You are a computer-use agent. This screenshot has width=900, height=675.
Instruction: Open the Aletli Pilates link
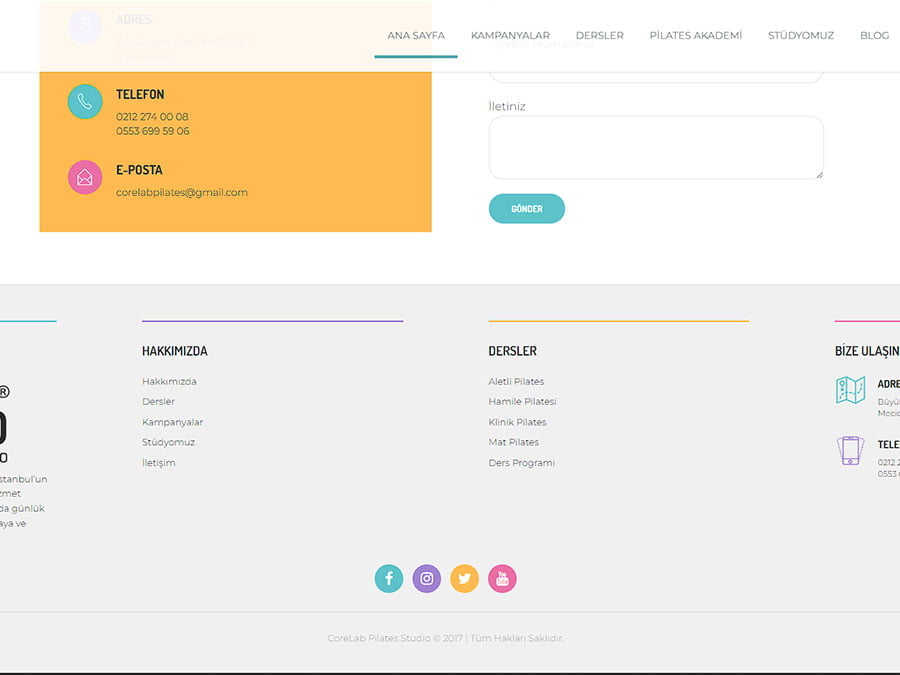pyautogui.click(x=516, y=382)
